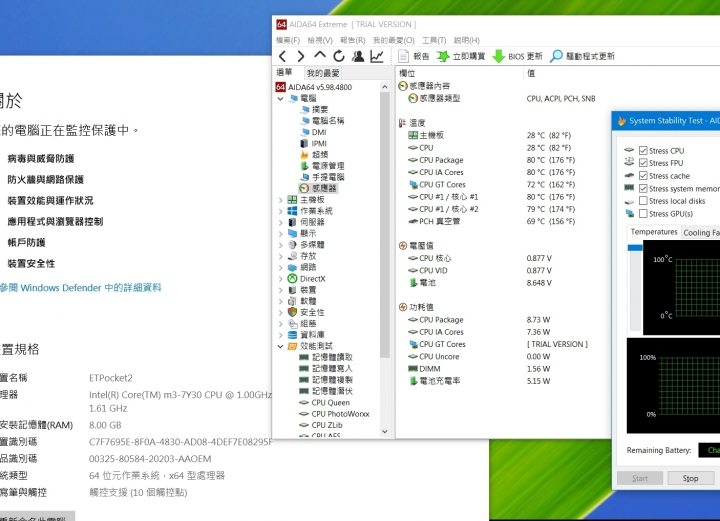This screenshot has height=521, width=720.
Task: Click the 報告 report toolbar button
Action: 414,56
